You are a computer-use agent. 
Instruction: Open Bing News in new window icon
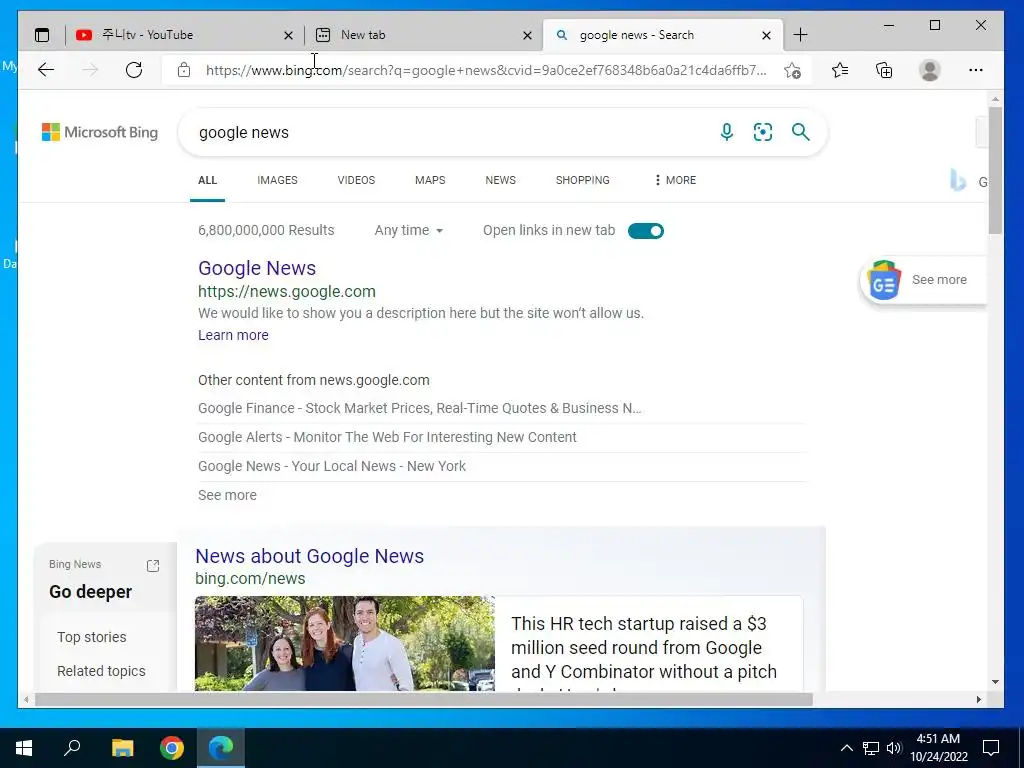point(153,566)
